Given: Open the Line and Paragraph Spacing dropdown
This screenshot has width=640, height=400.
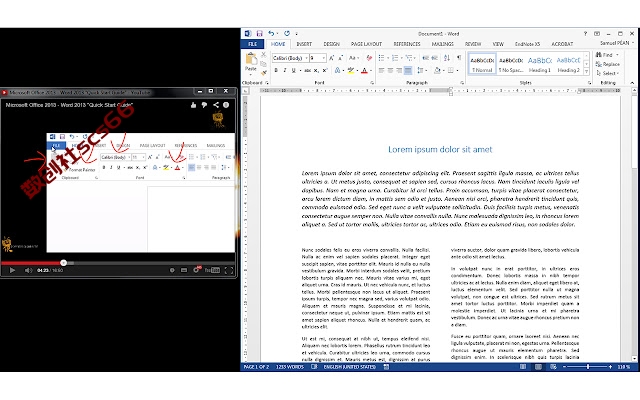Looking at the screenshot, I should [421, 70].
